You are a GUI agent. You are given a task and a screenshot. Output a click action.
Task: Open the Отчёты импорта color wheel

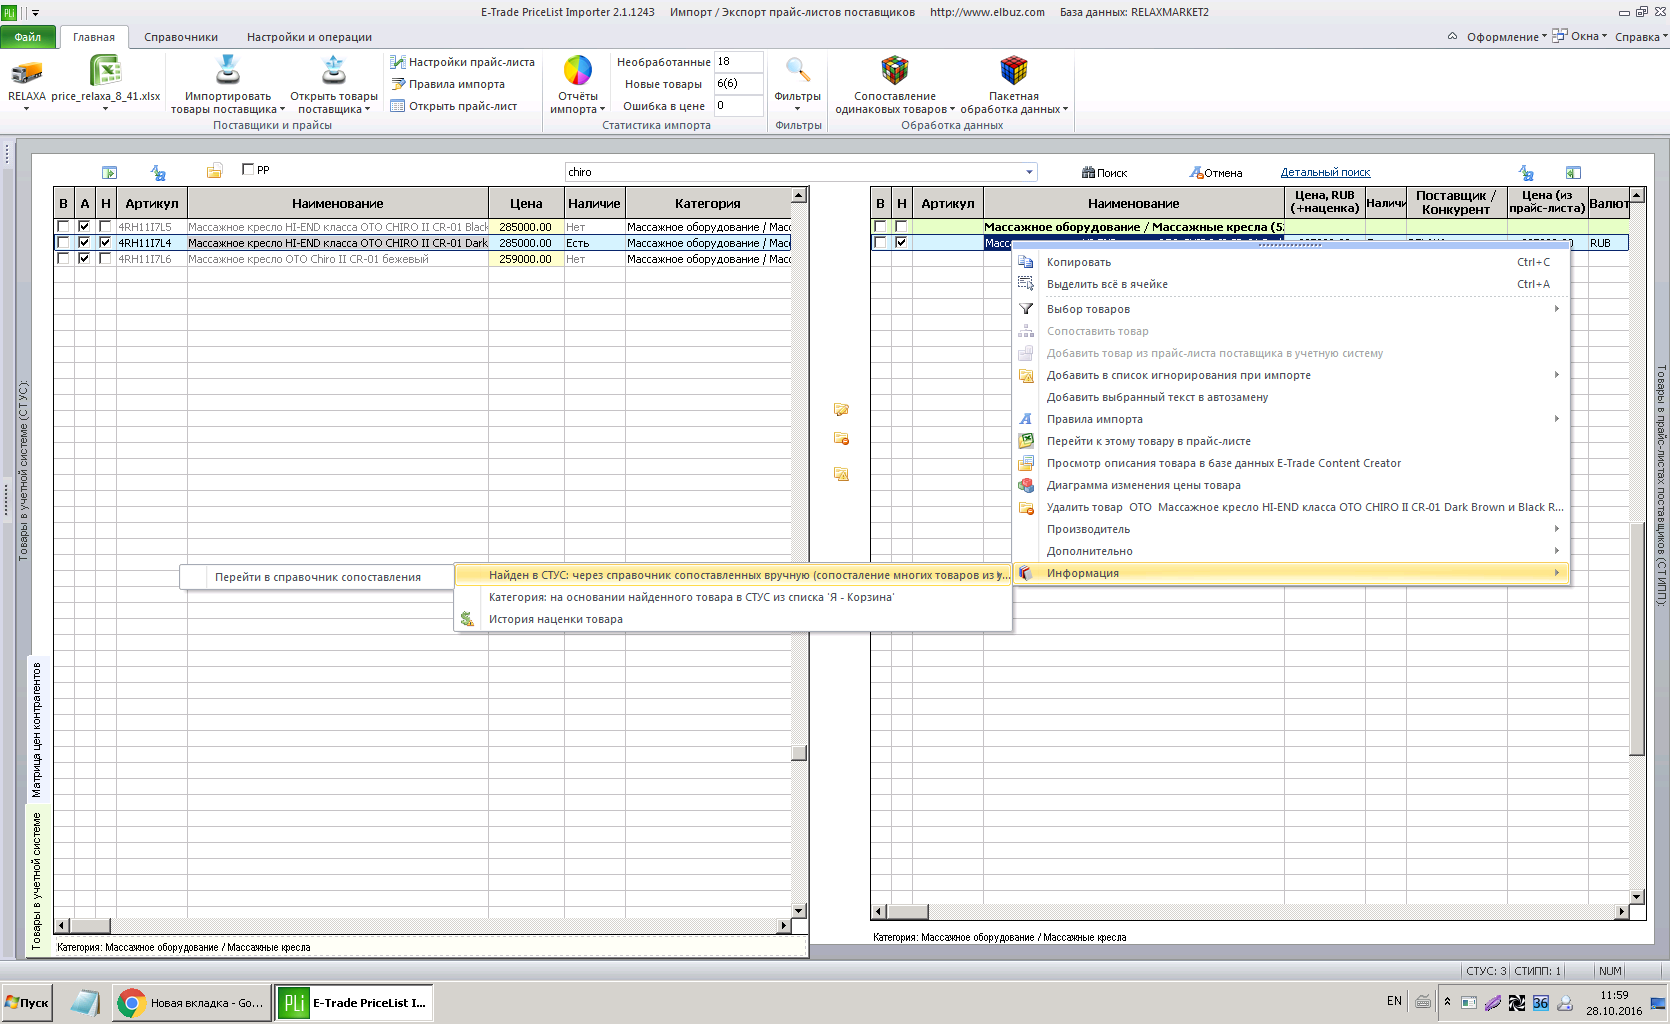click(x=578, y=71)
